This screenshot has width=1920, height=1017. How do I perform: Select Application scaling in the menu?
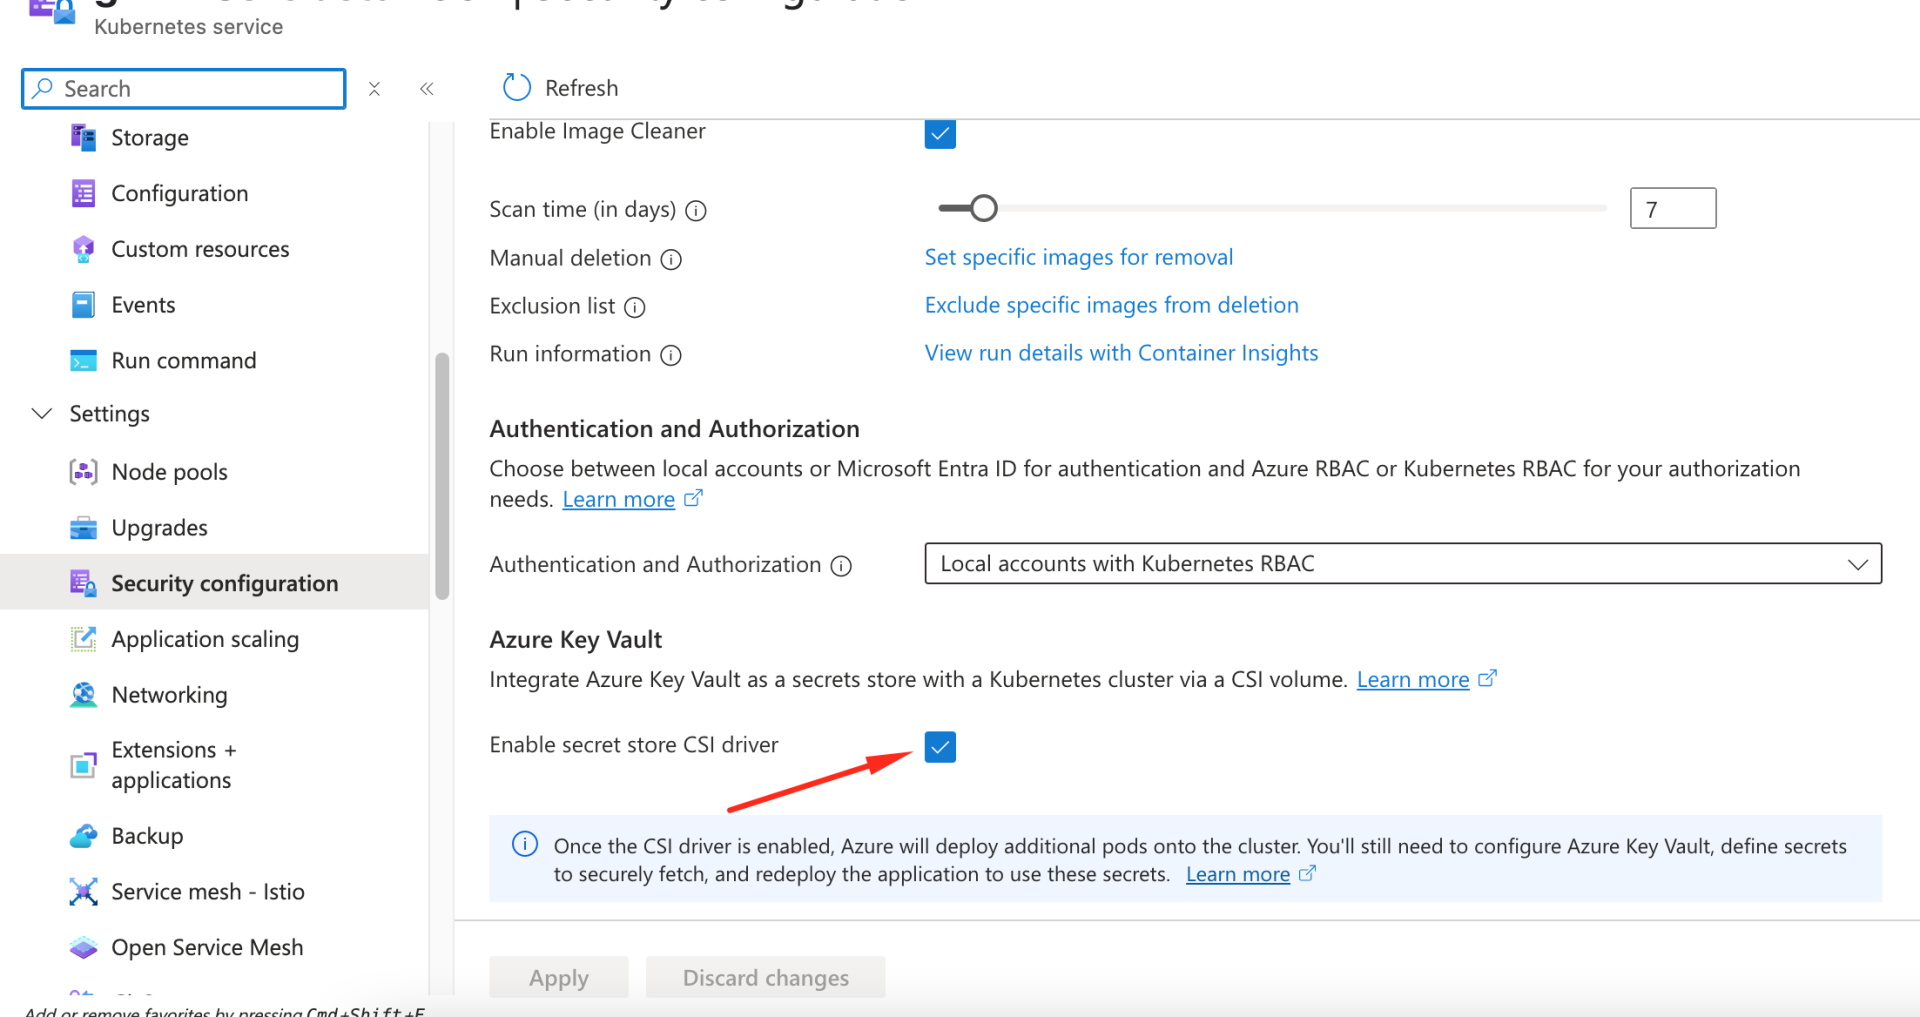click(204, 638)
